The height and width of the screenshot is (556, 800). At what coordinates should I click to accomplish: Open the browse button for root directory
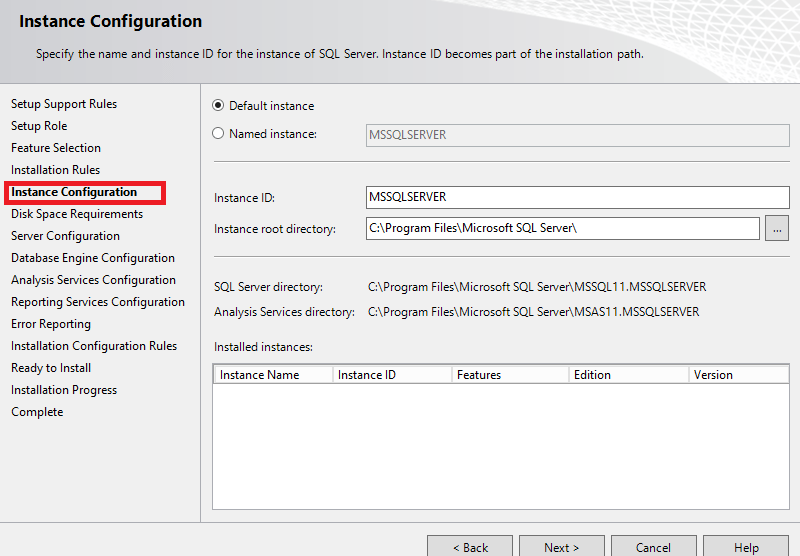(777, 229)
